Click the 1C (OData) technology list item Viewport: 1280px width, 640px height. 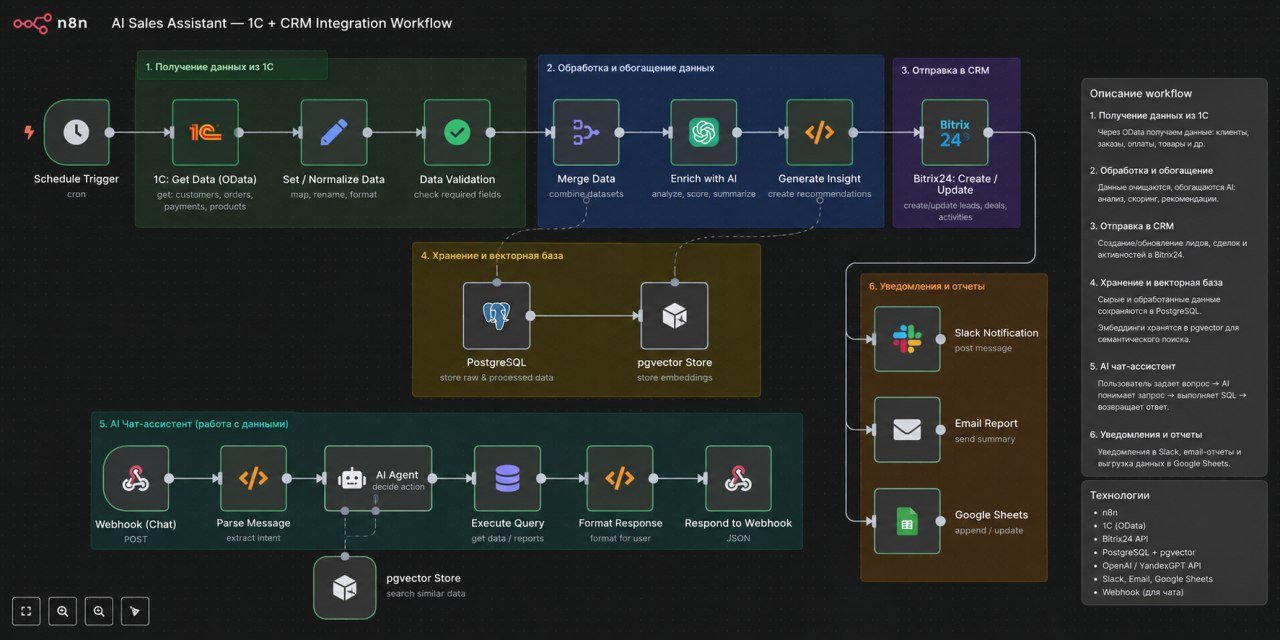click(x=1125, y=525)
